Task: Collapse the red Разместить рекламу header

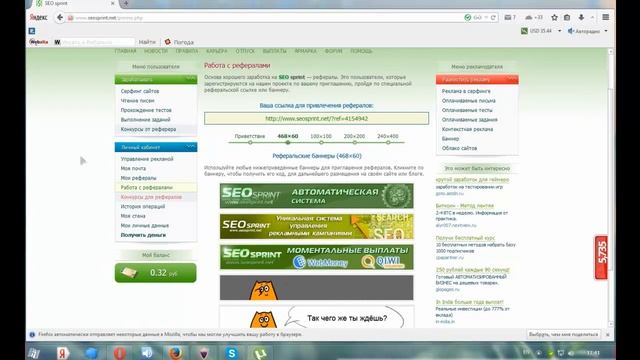Action: [477, 79]
